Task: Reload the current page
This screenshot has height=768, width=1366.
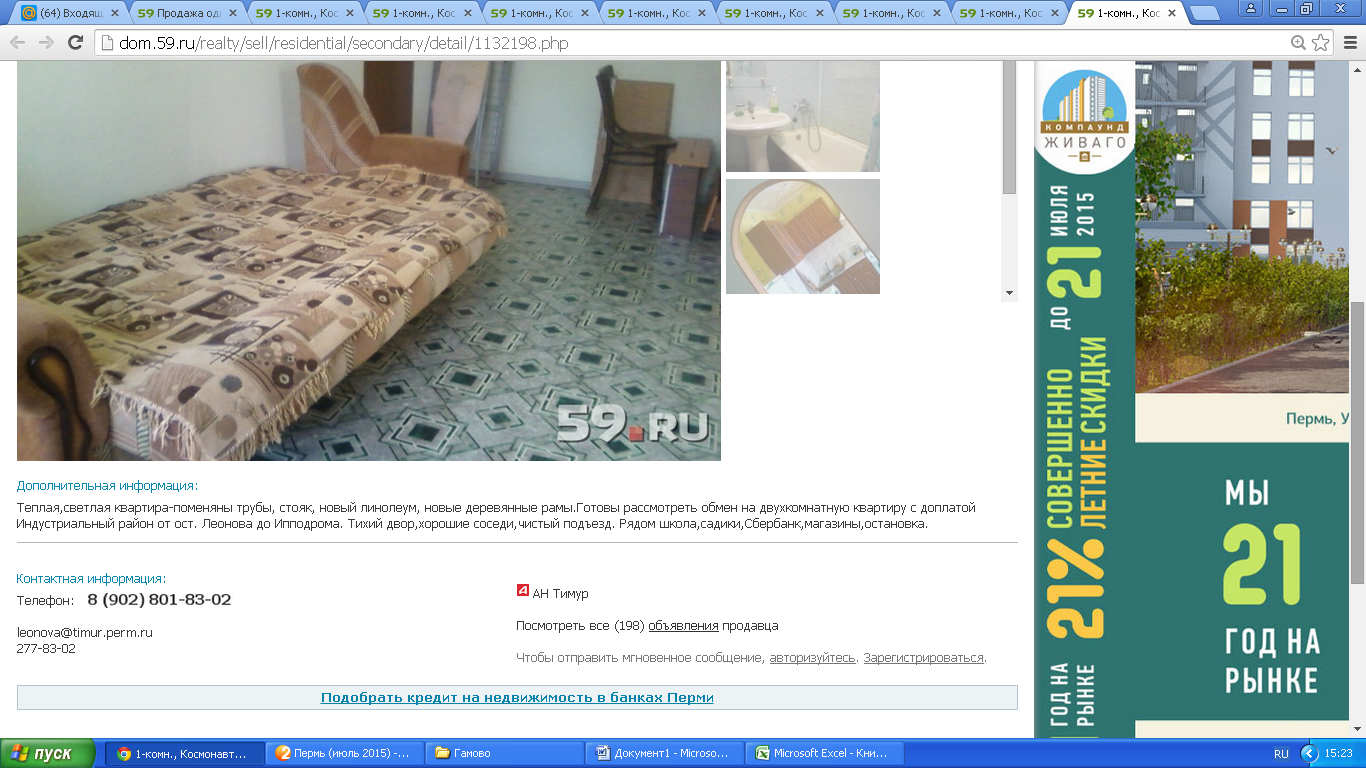Action: (75, 43)
